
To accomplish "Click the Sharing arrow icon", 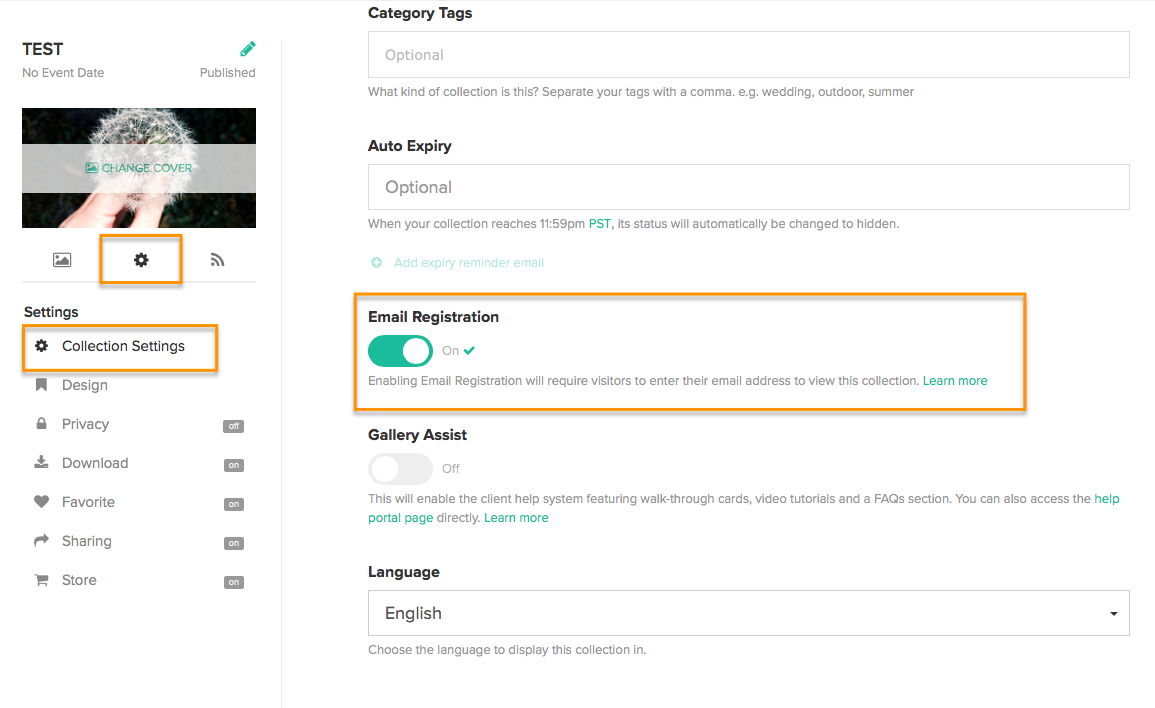I will [42, 540].
